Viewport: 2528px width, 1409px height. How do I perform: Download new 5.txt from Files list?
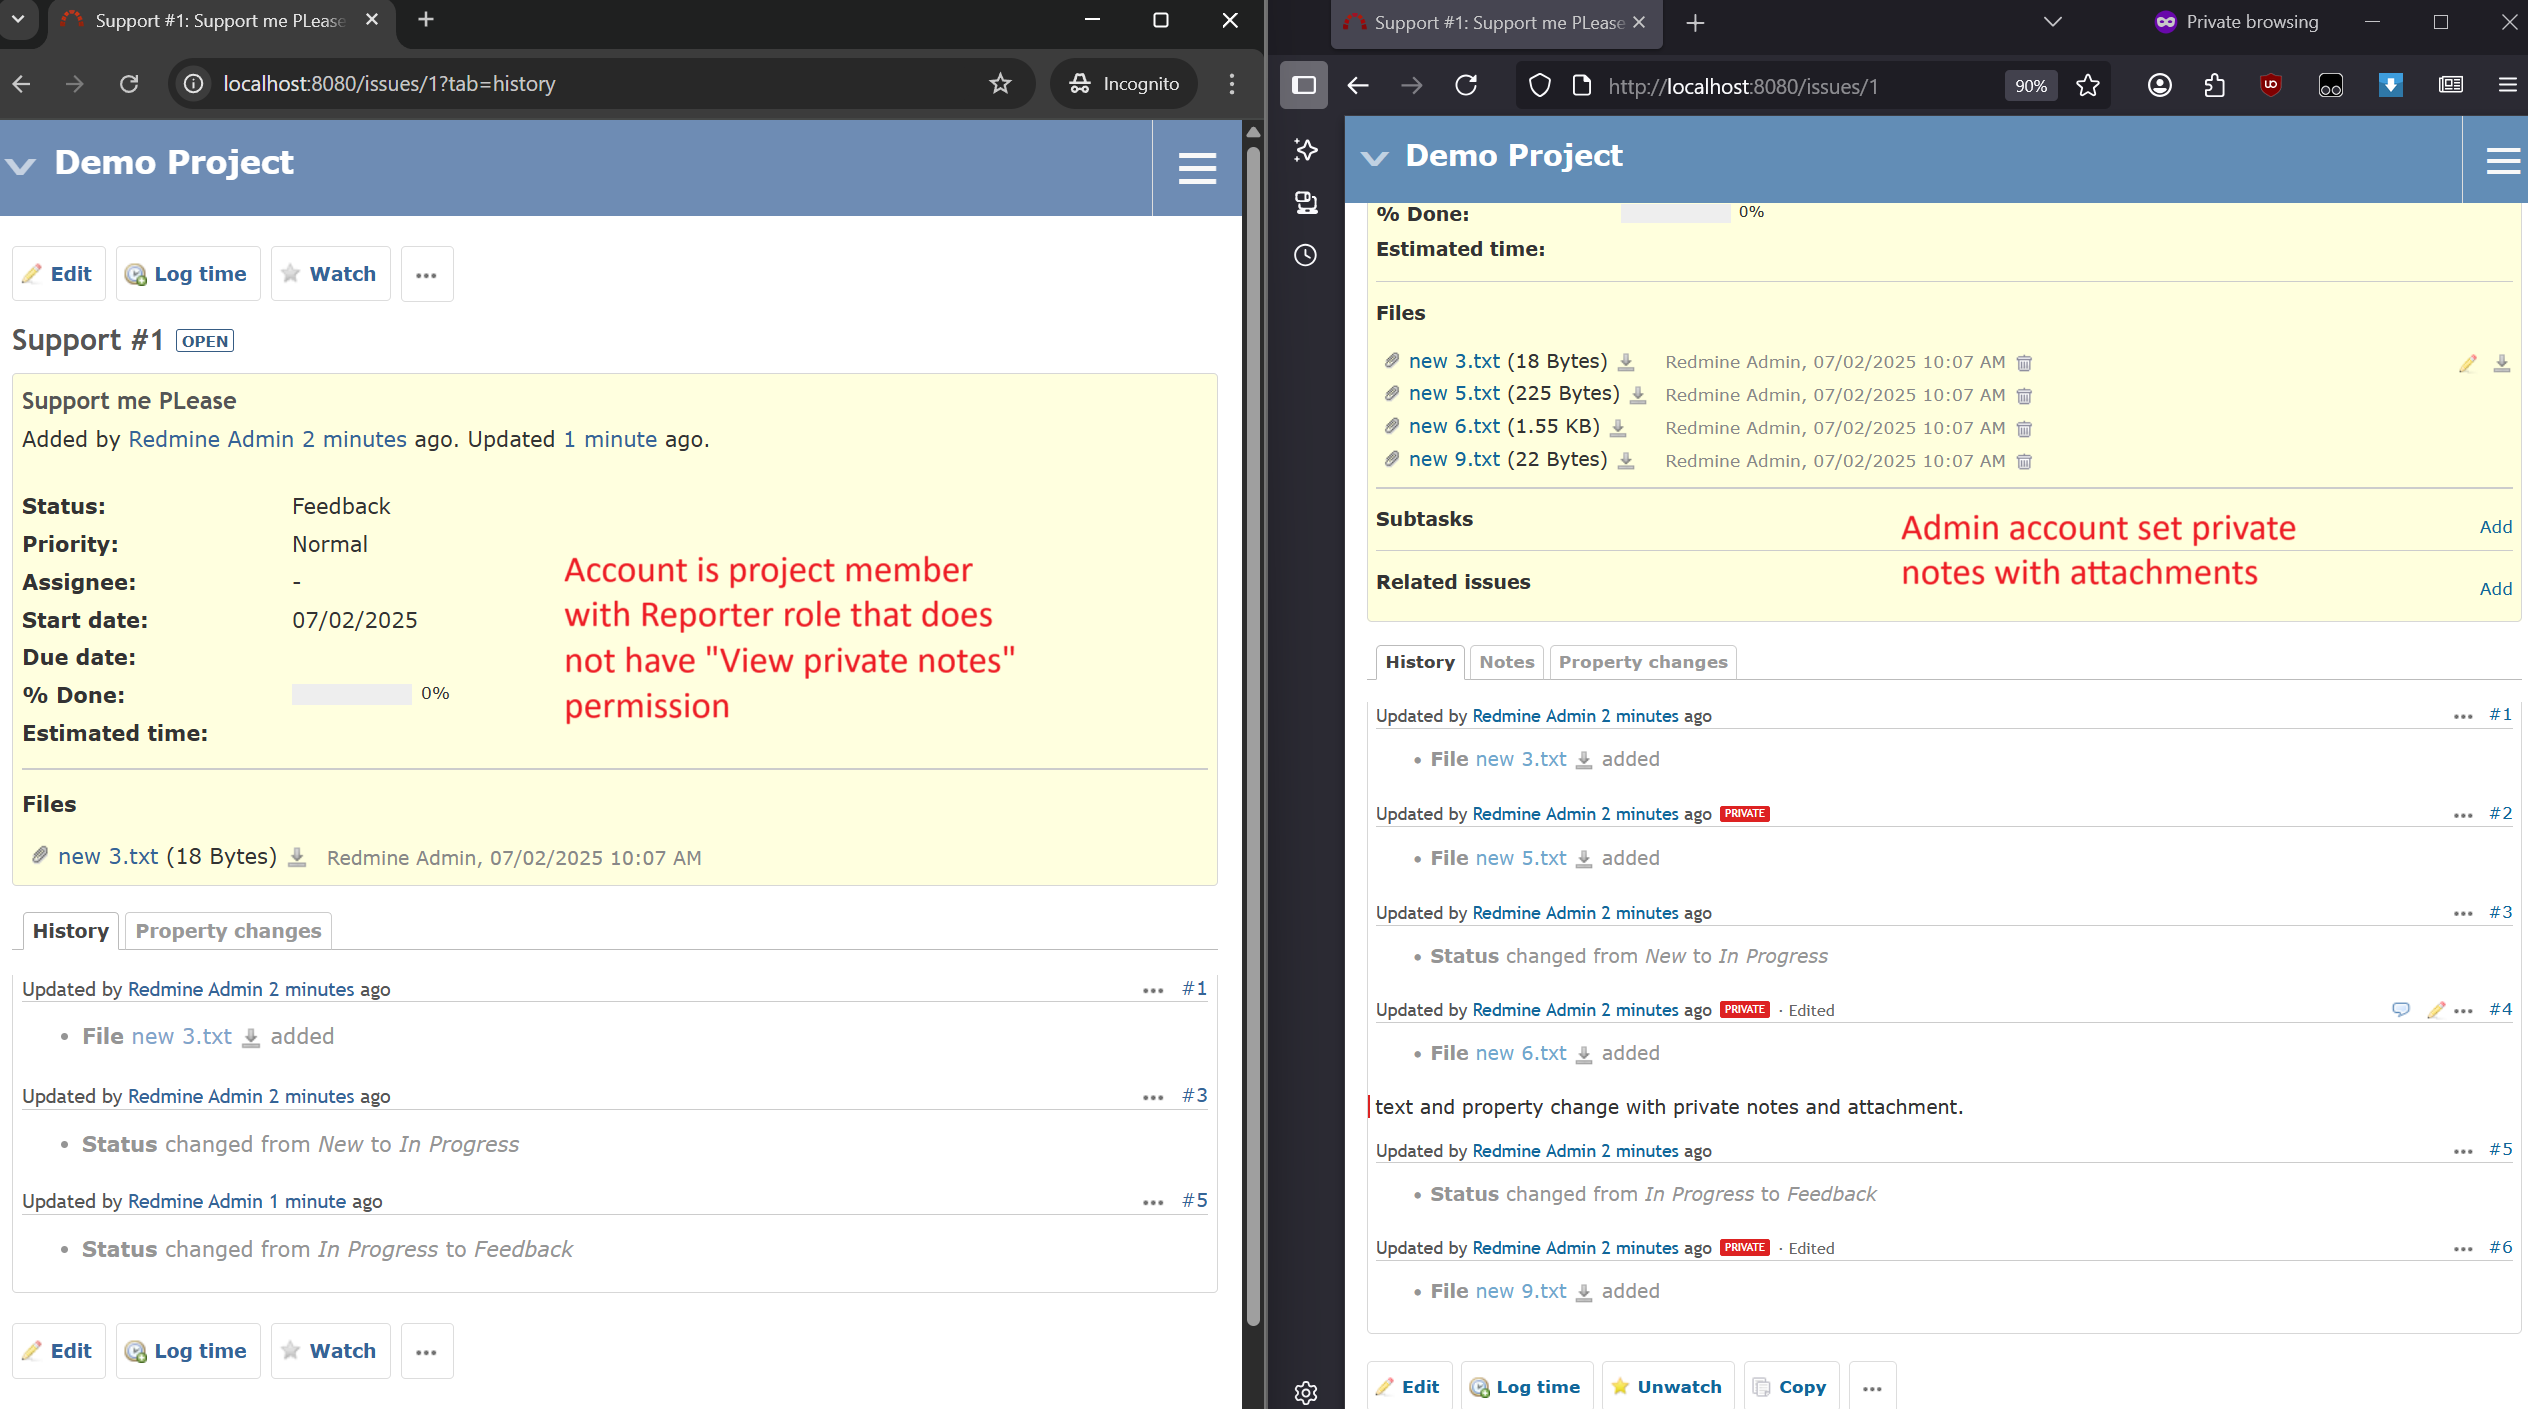point(1638,395)
